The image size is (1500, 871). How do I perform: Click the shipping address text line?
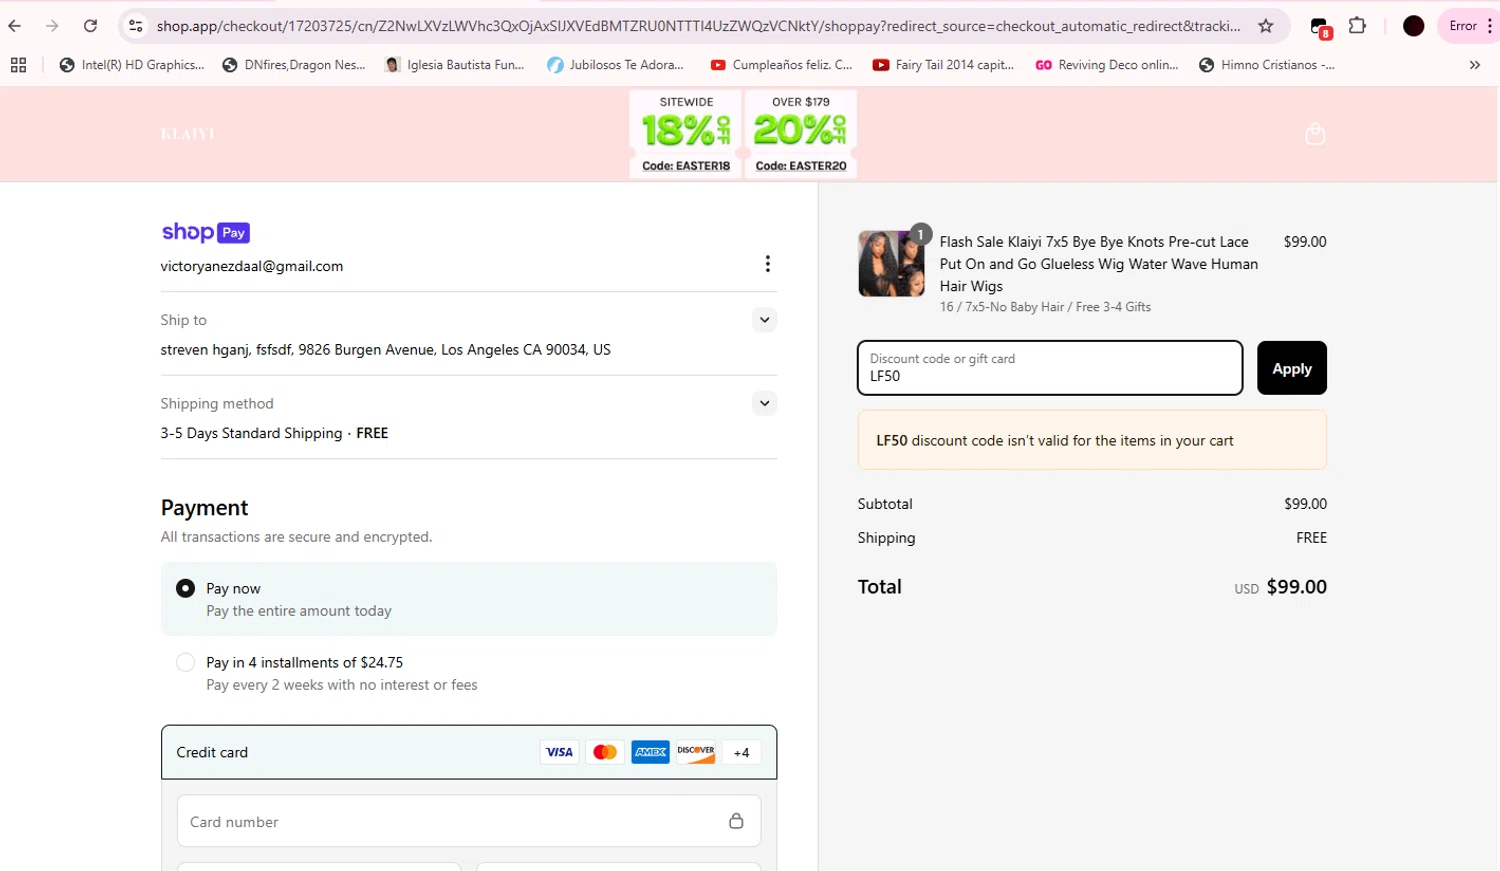385,350
